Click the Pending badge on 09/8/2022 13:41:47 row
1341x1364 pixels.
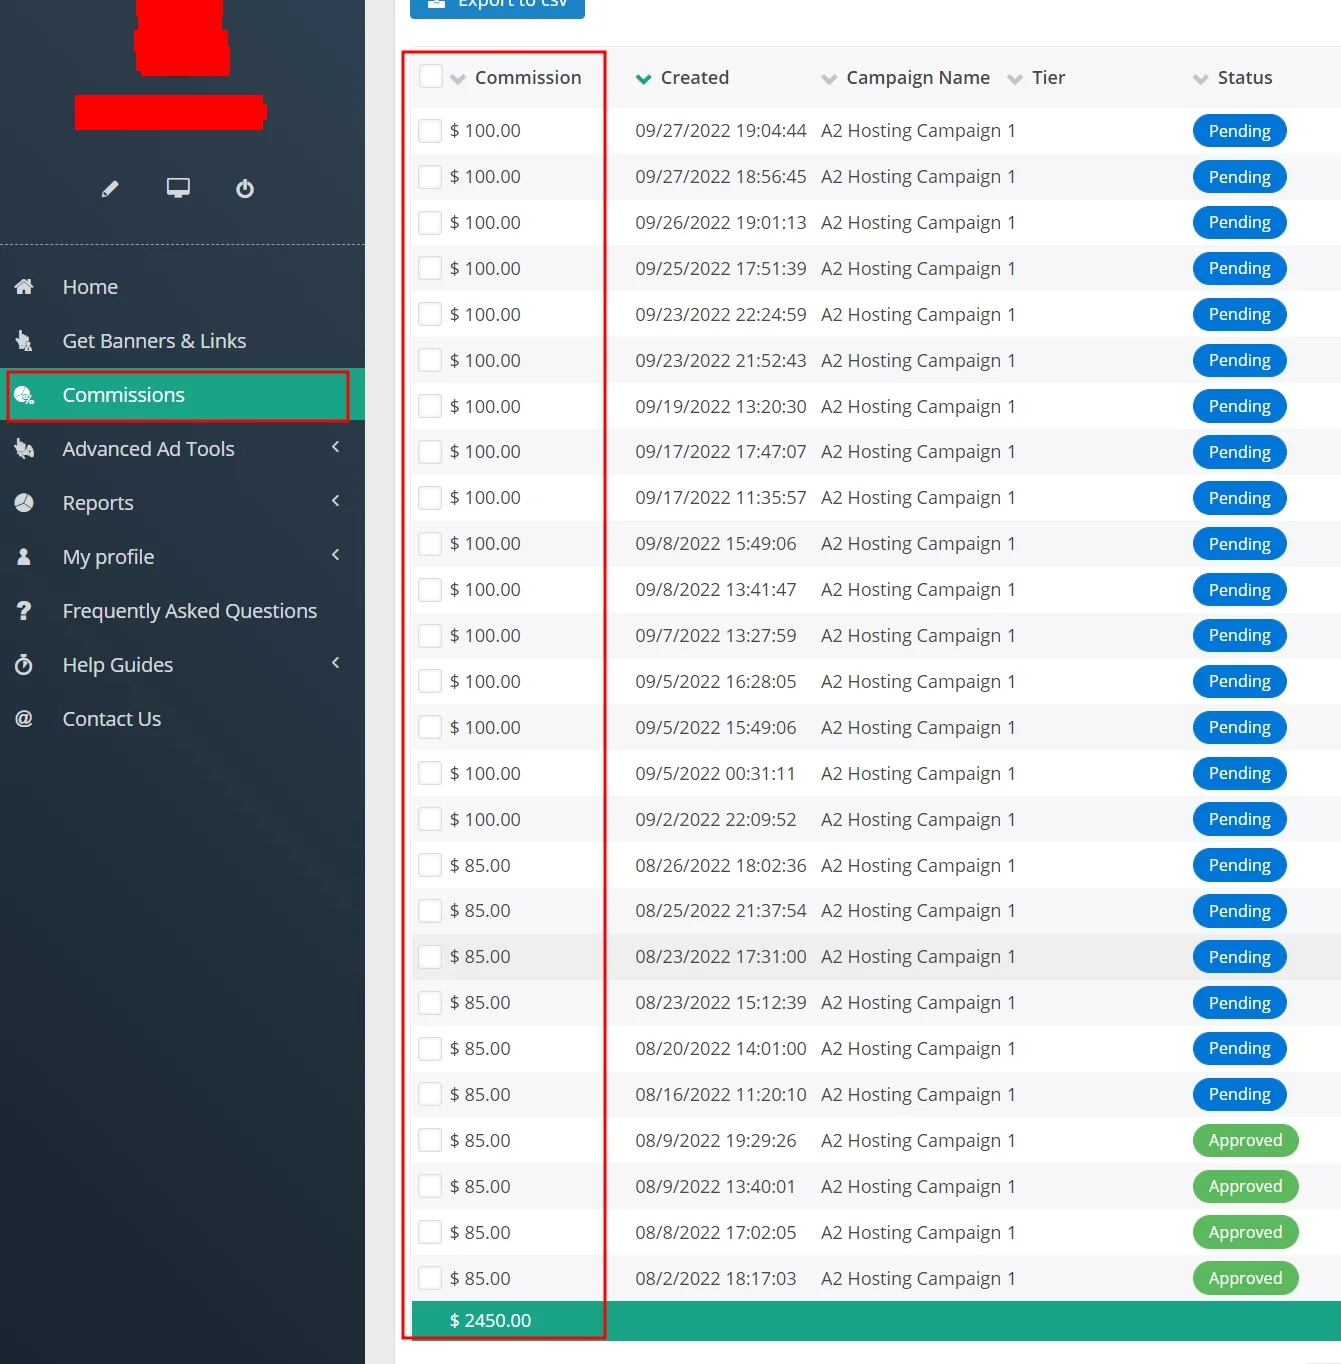tap(1239, 590)
